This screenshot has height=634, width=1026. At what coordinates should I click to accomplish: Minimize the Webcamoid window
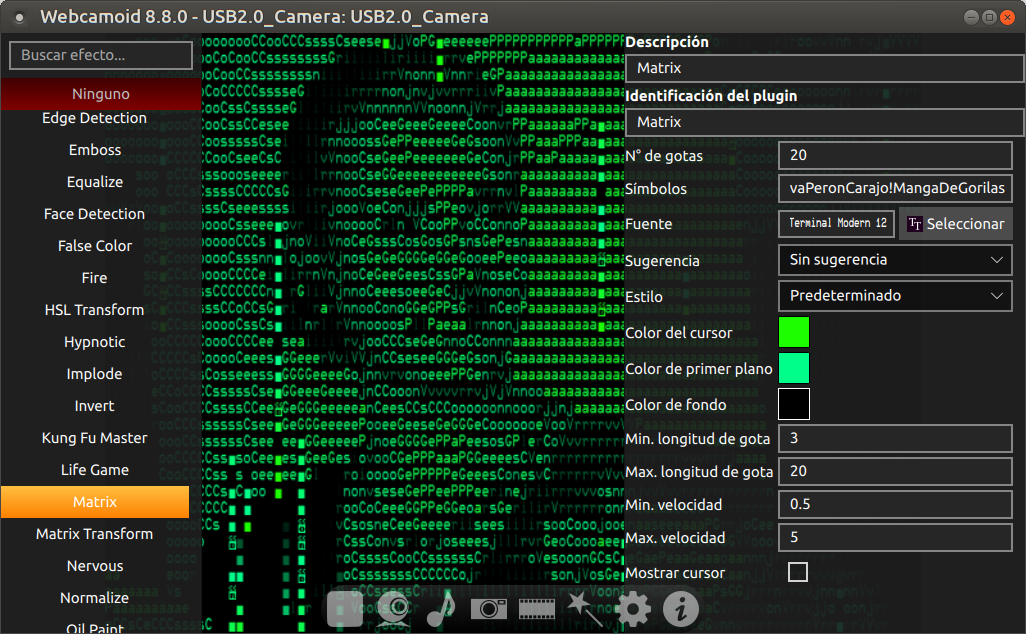click(x=972, y=17)
